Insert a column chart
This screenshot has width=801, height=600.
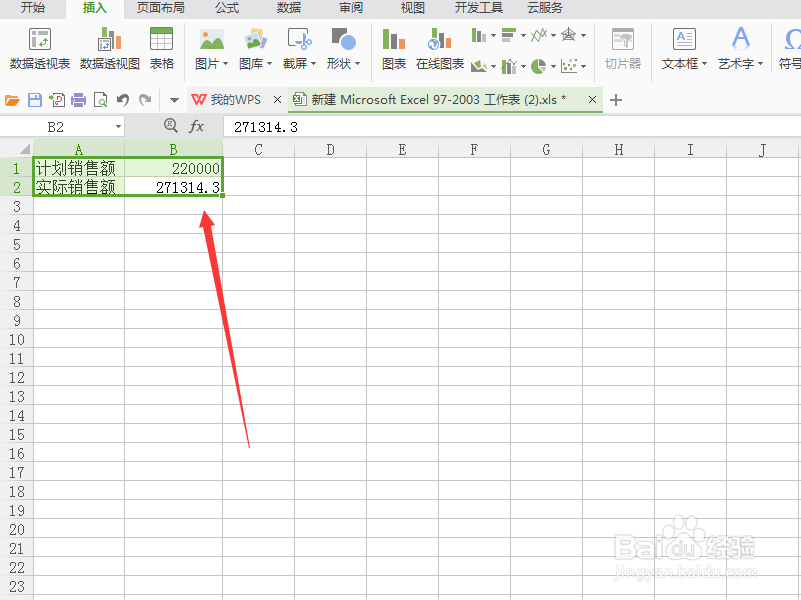click(x=479, y=35)
